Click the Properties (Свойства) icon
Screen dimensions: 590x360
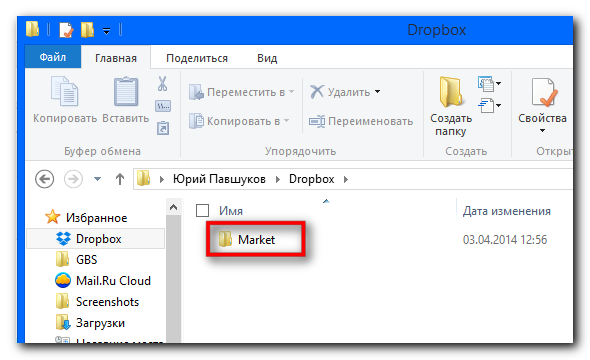(x=543, y=92)
